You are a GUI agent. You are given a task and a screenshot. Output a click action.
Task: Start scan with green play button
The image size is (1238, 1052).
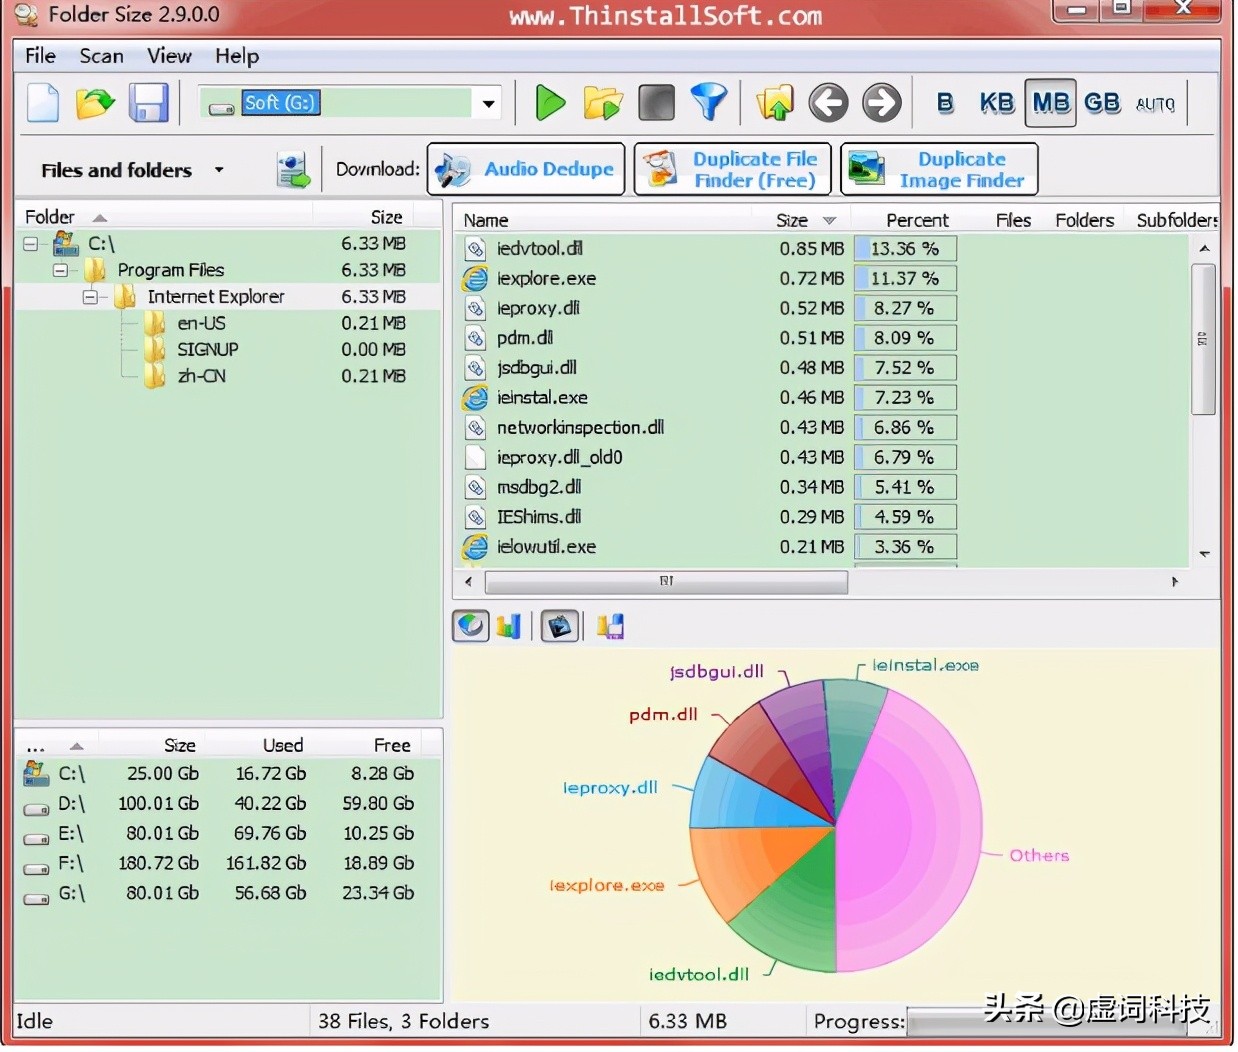549,103
